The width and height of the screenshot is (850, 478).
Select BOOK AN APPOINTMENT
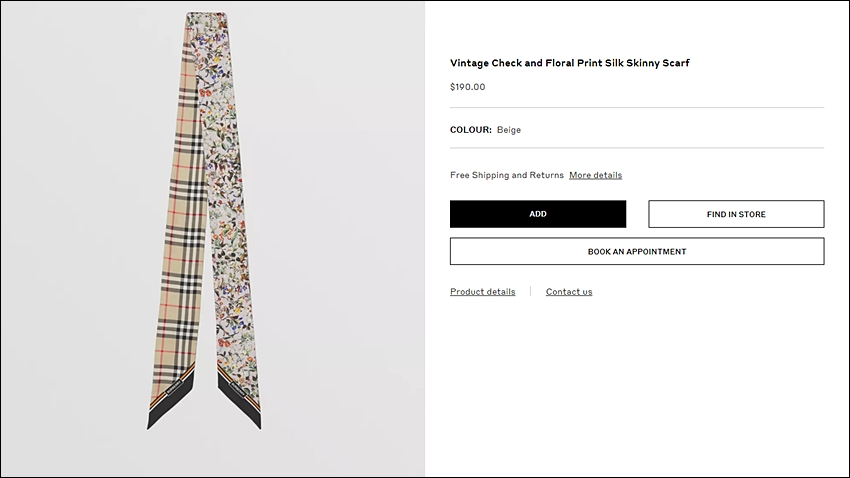tap(637, 251)
